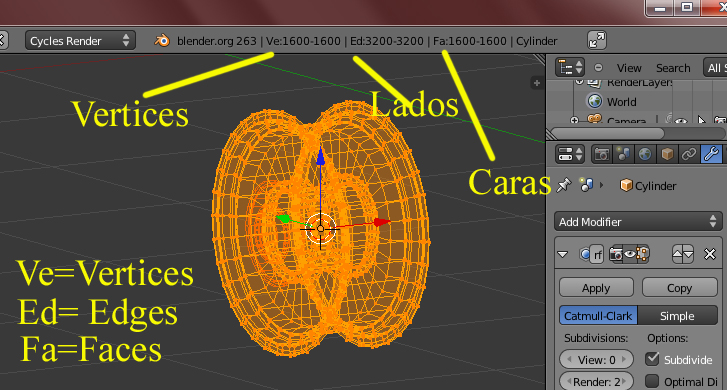
Task: Switch to the World properties tab
Action: coord(645,154)
